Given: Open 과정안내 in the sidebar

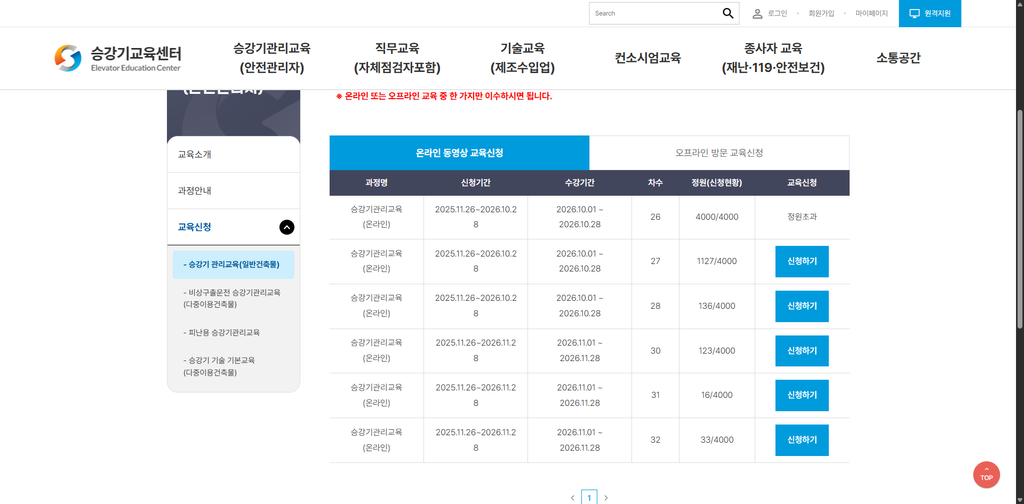Looking at the screenshot, I should (x=234, y=191).
